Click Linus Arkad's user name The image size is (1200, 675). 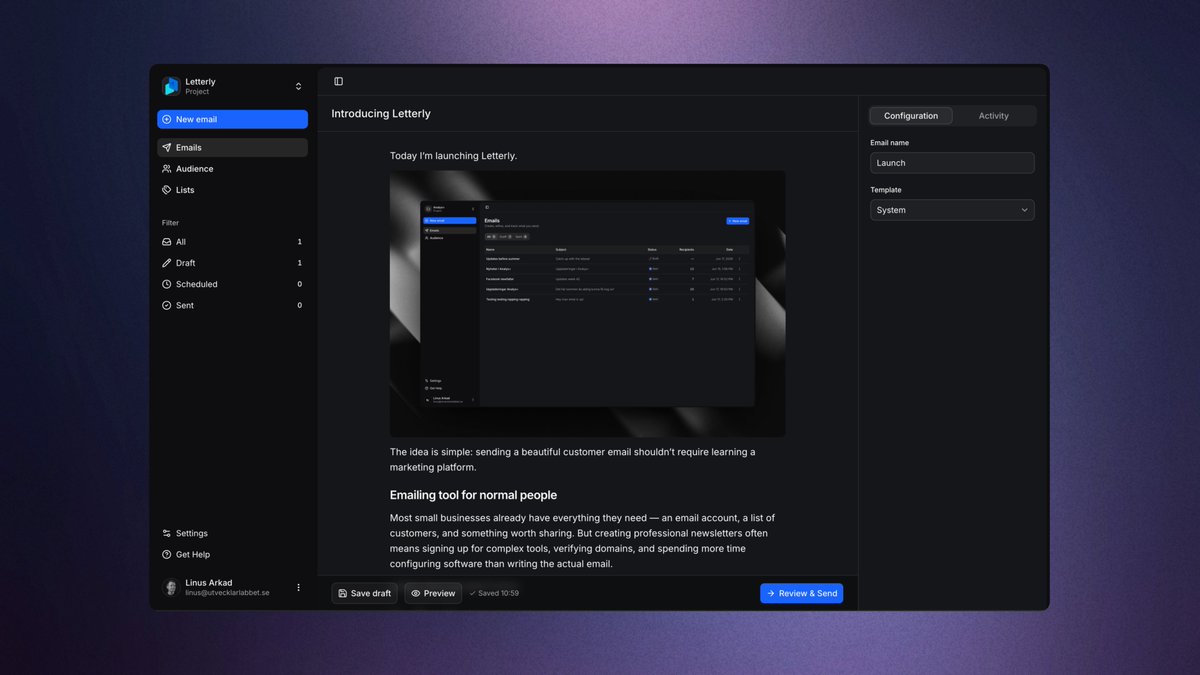point(210,582)
